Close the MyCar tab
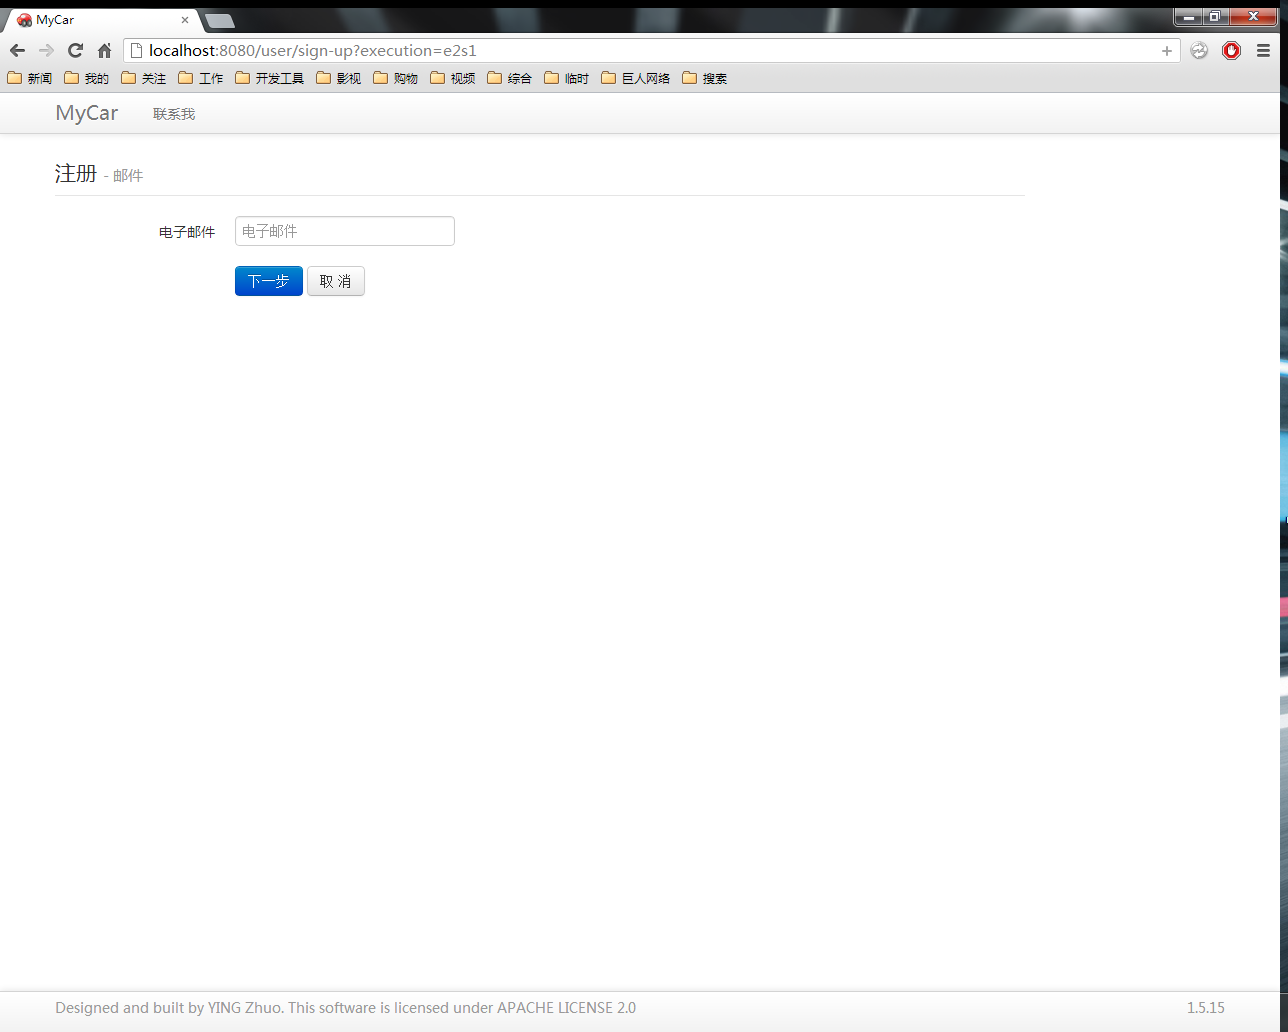 [x=184, y=20]
